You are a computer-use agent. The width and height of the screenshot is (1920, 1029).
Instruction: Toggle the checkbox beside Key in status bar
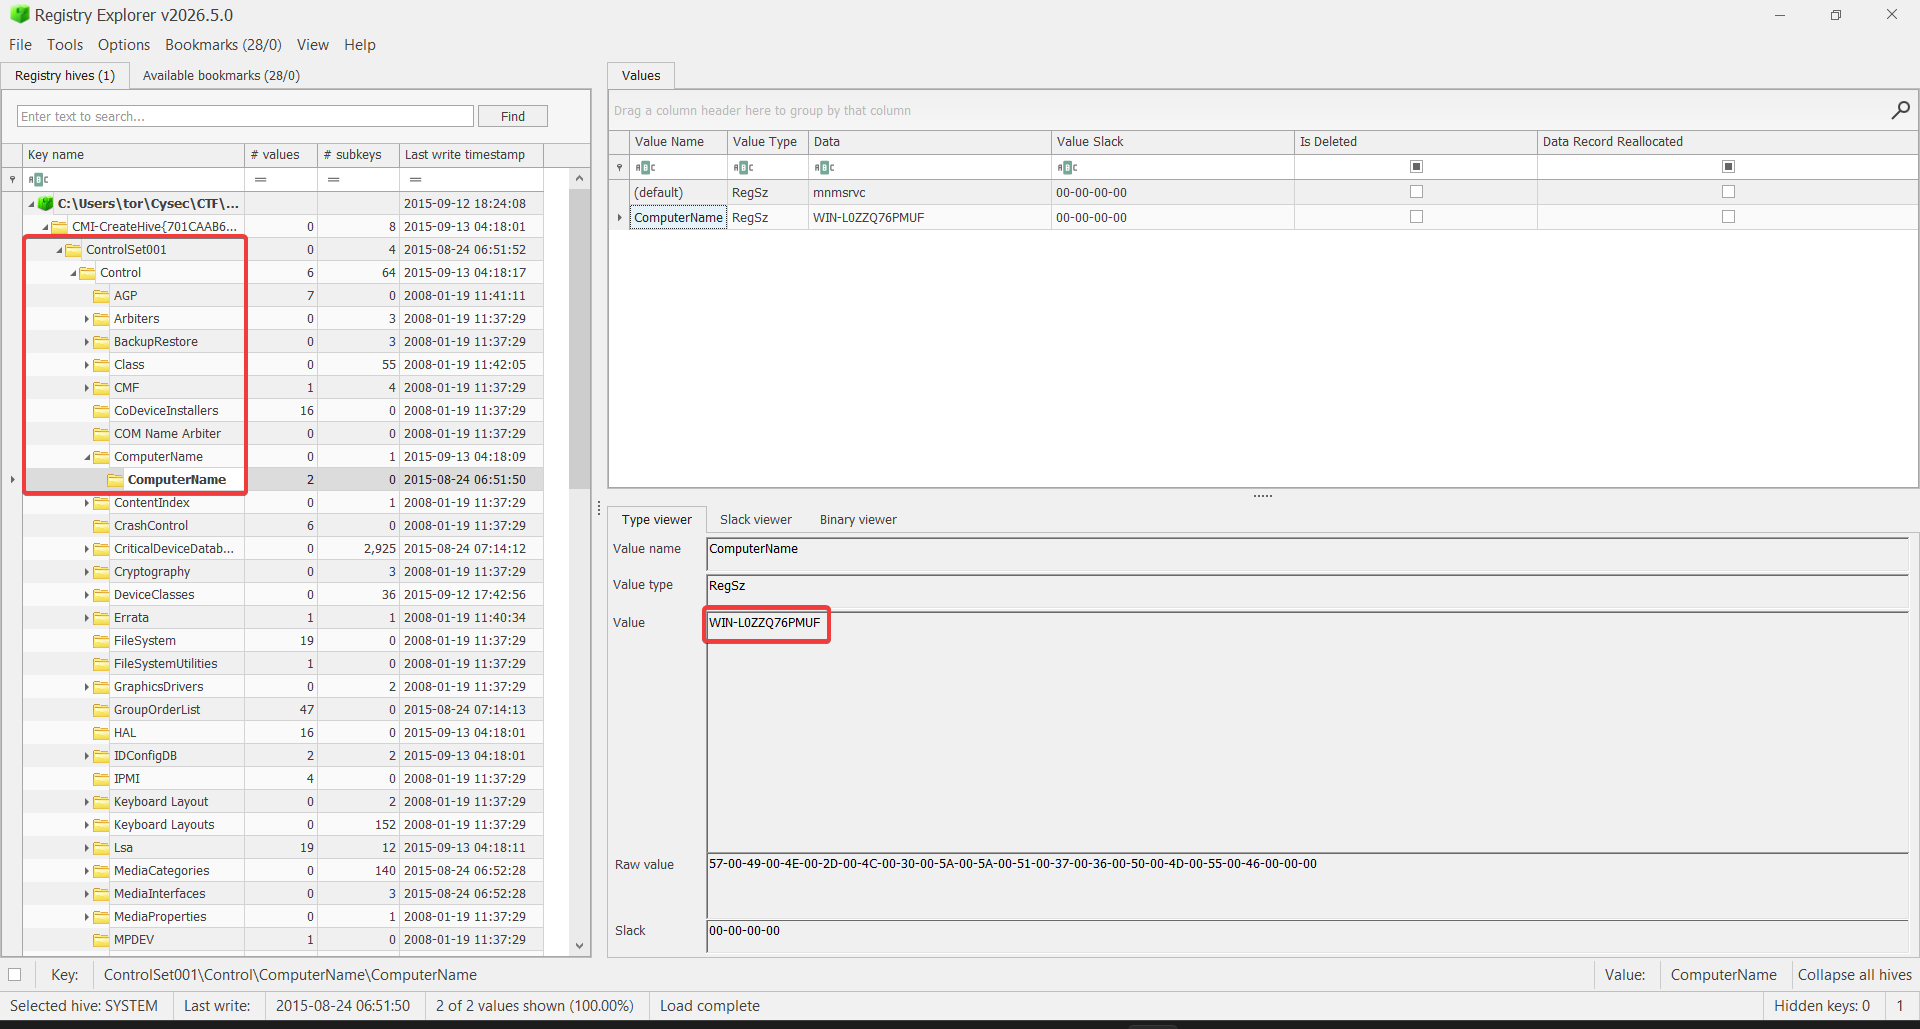(15, 974)
